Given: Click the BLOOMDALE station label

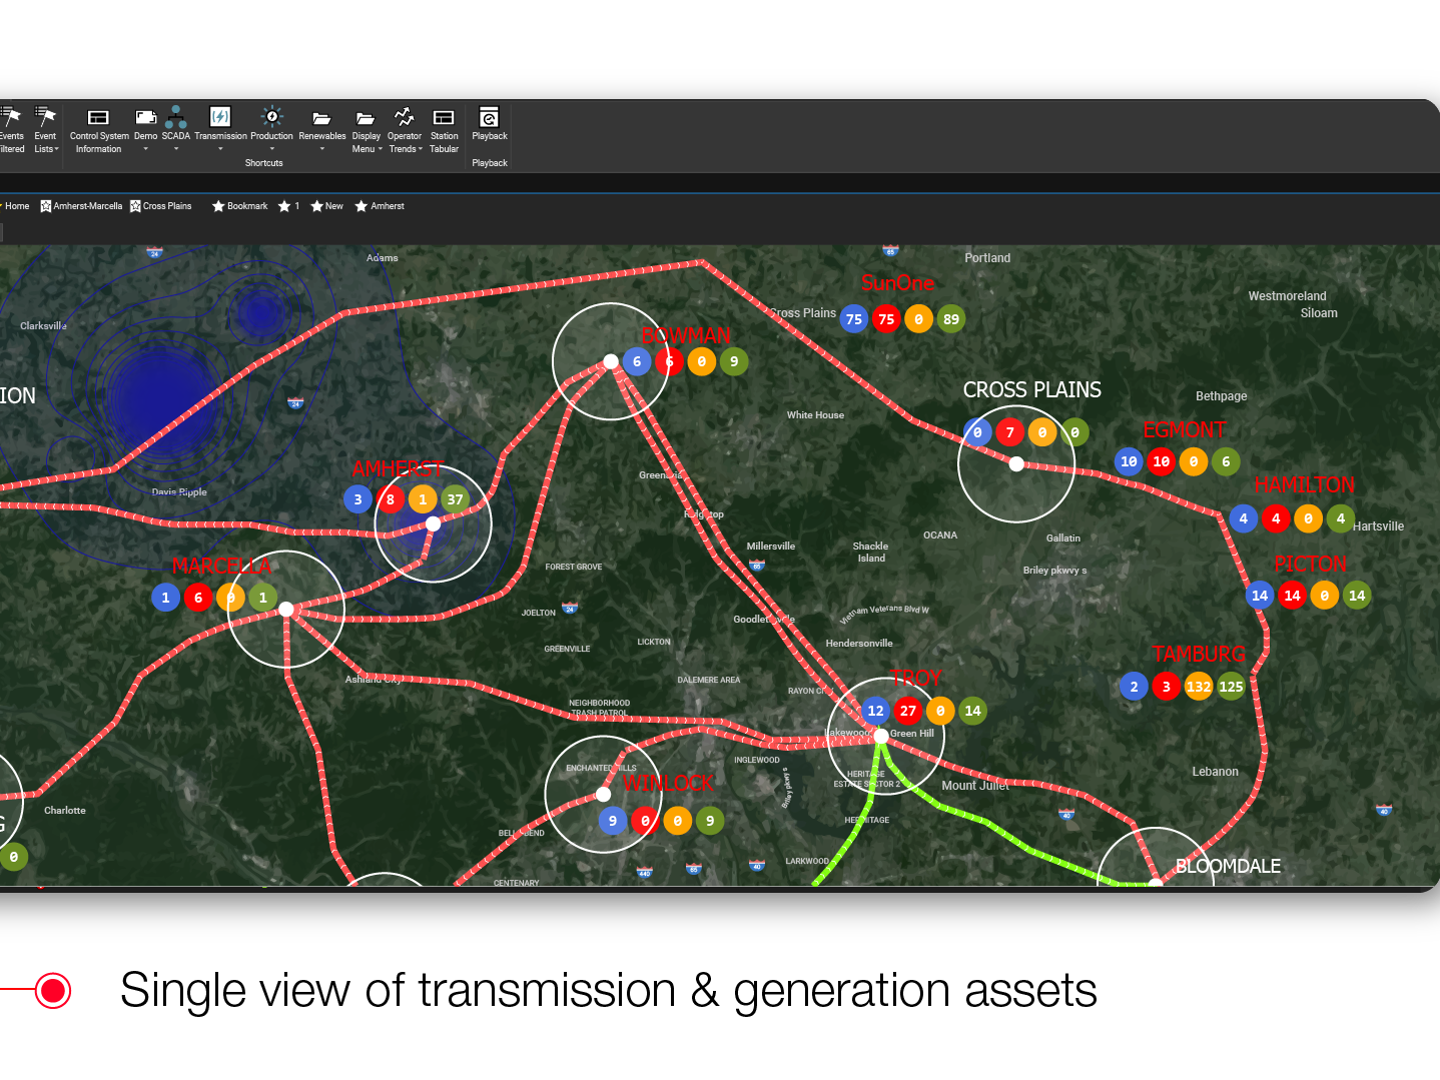Looking at the screenshot, I should [1228, 866].
